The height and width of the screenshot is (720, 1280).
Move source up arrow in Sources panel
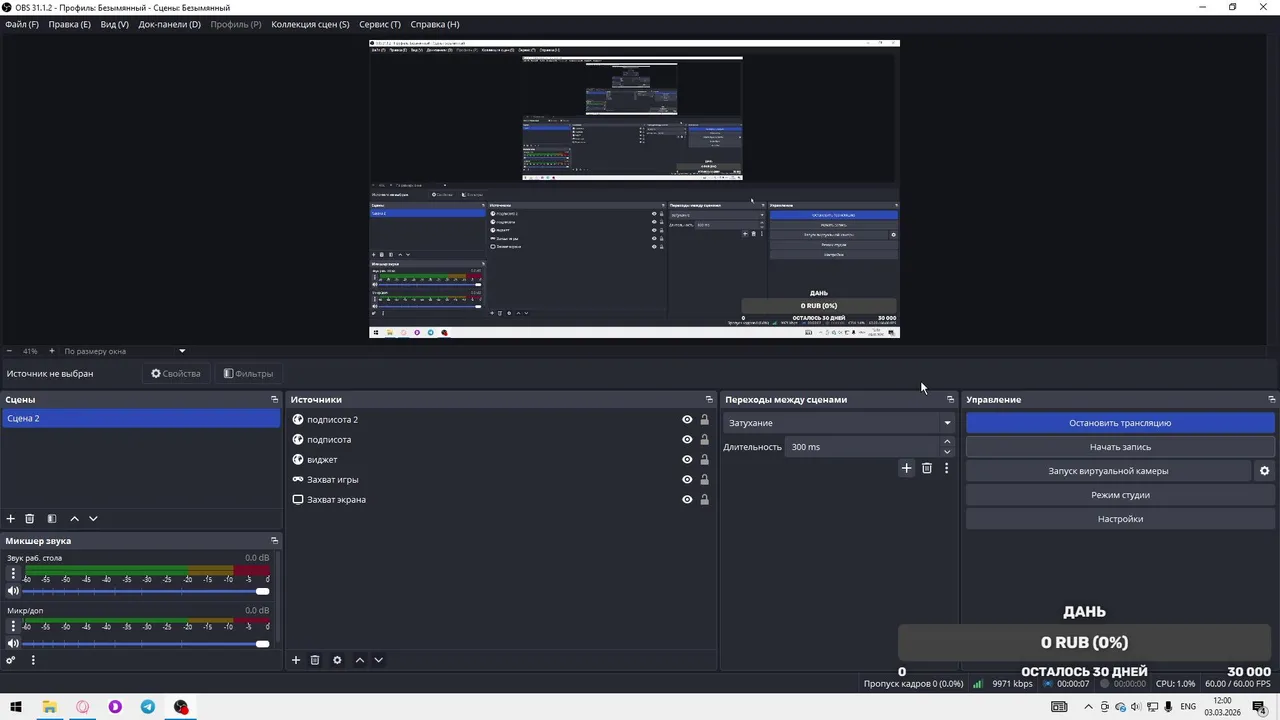[360, 660]
